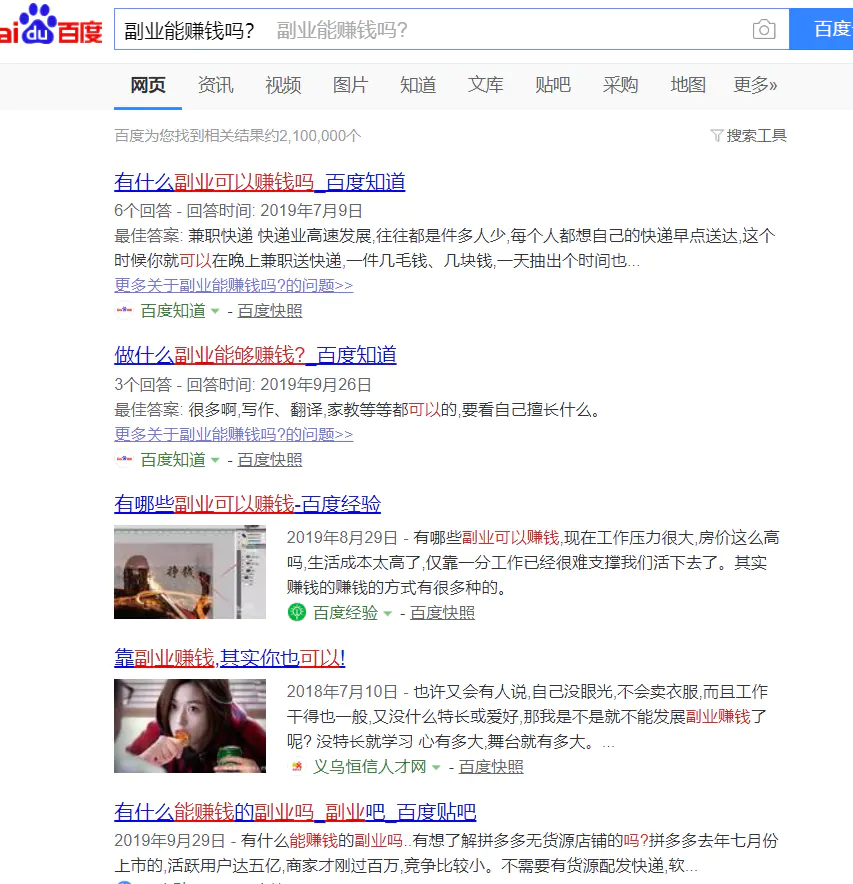Click 百度知道 favicon under 做什么副业能够赚钱
853x884 pixels.
123,459
